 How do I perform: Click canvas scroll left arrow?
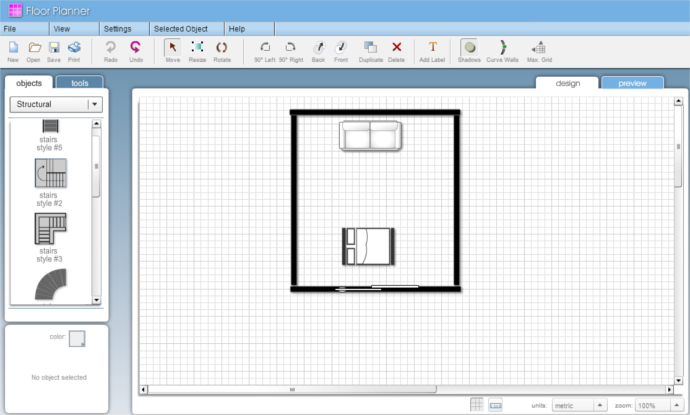(x=143, y=389)
